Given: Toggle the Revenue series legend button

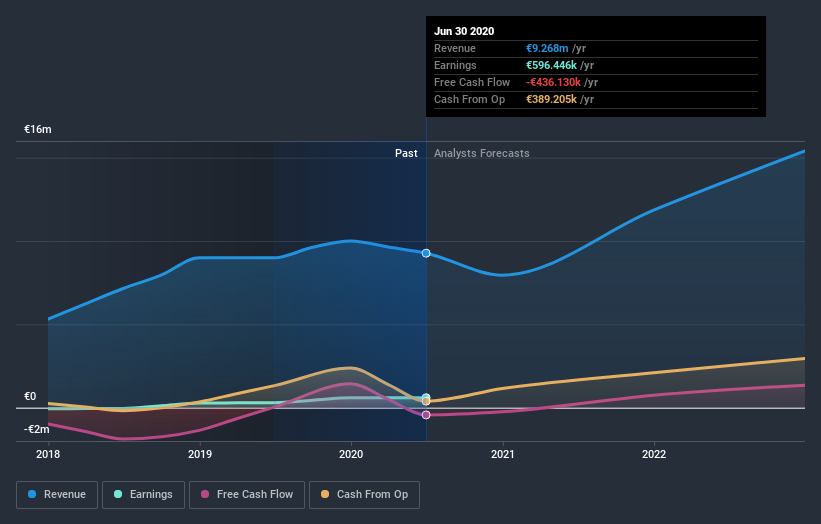Looking at the screenshot, I should pyautogui.click(x=57, y=495).
